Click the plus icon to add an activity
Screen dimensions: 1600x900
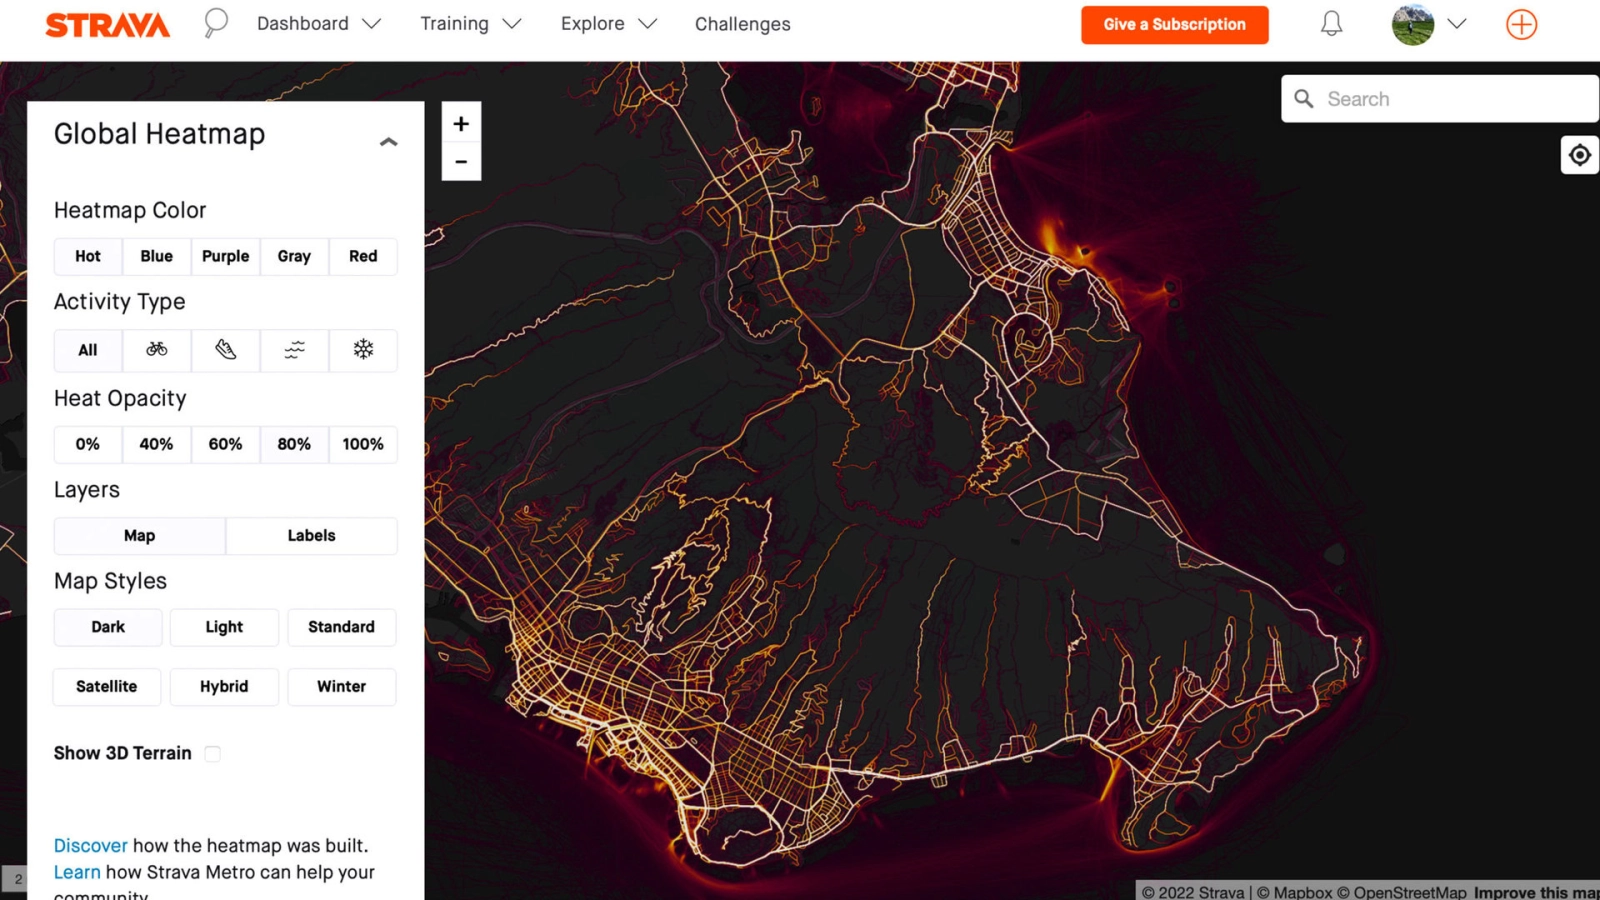click(x=1520, y=24)
